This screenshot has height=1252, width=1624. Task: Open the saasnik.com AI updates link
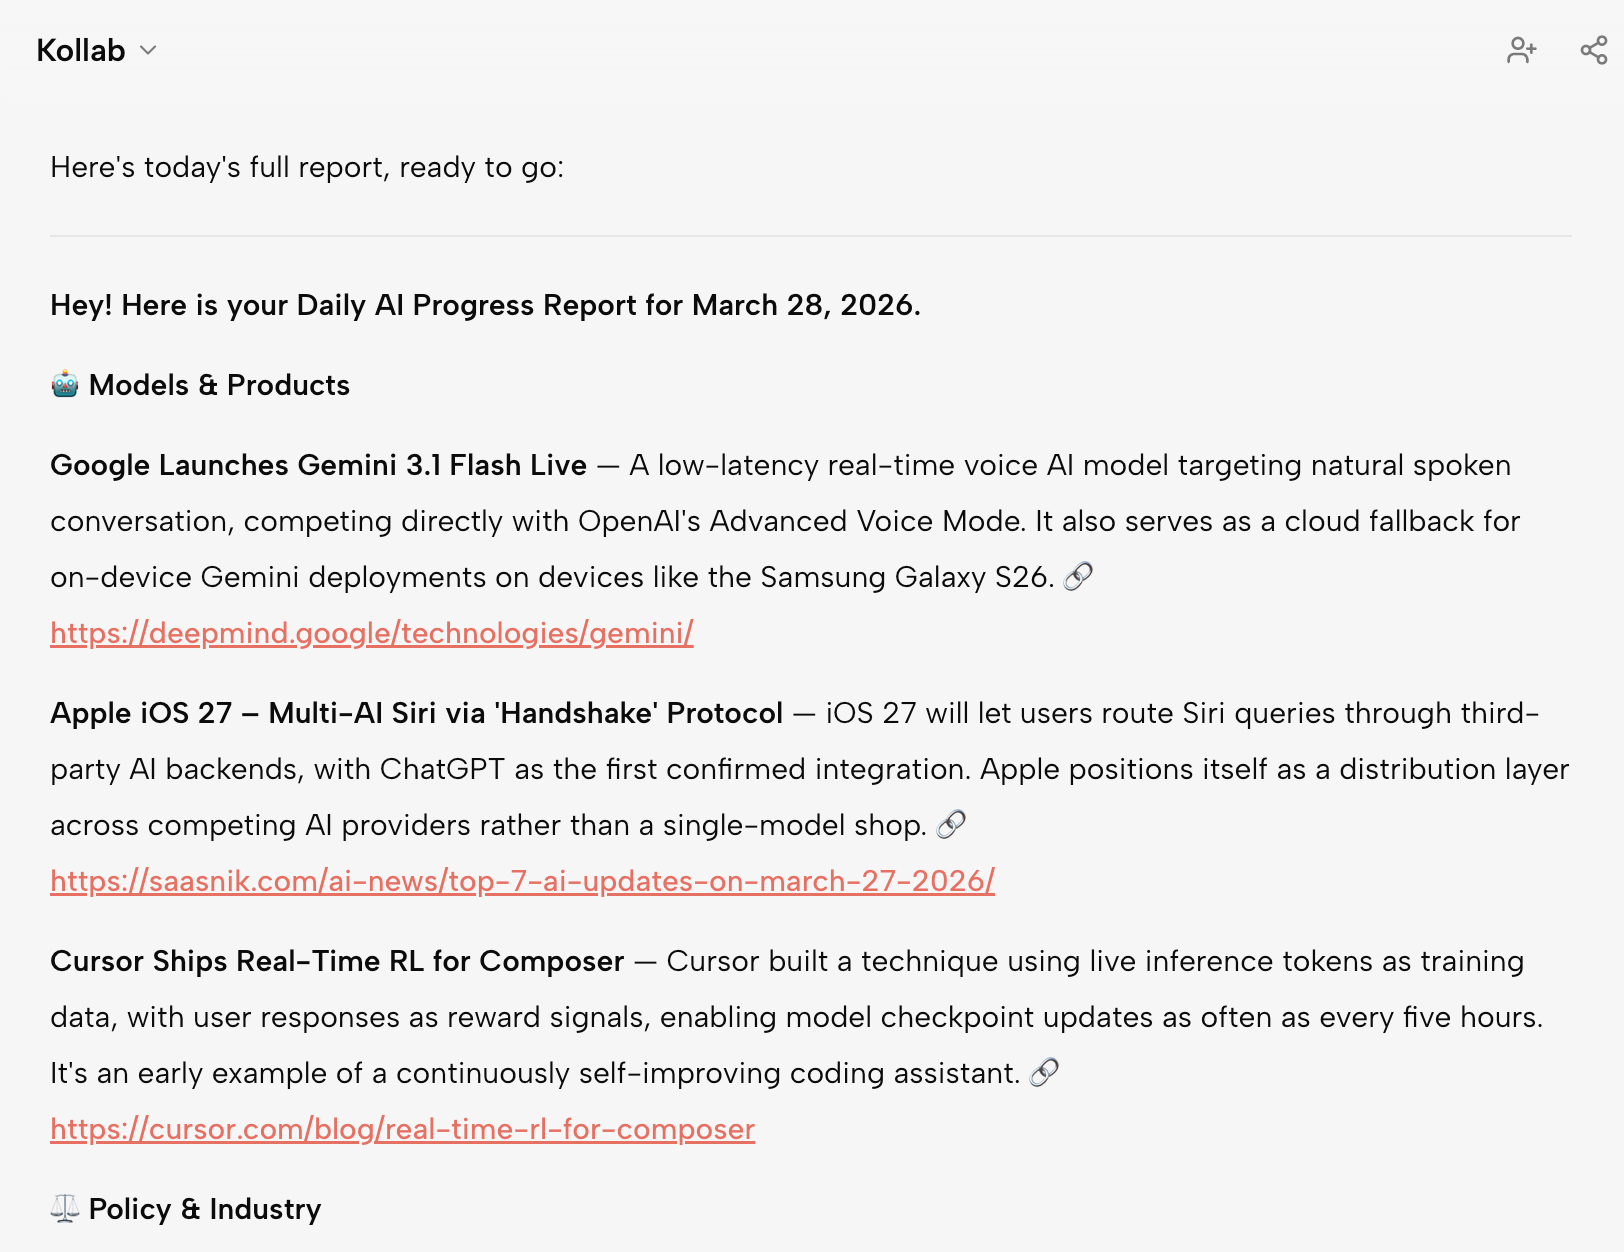click(x=522, y=881)
